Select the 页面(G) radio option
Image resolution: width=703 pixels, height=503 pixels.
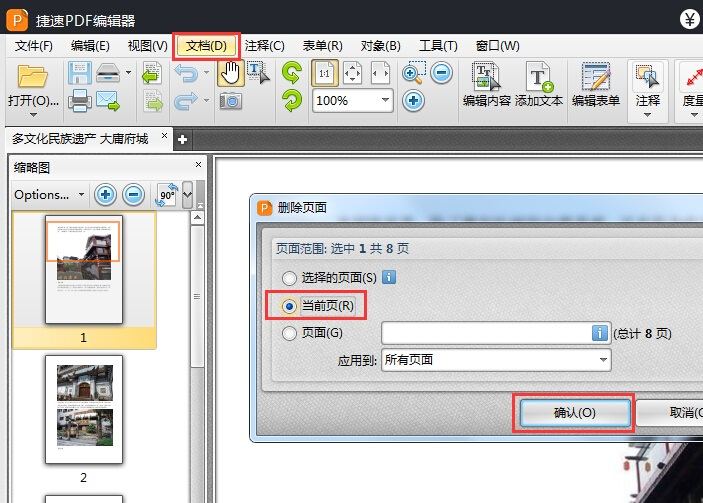click(x=289, y=334)
